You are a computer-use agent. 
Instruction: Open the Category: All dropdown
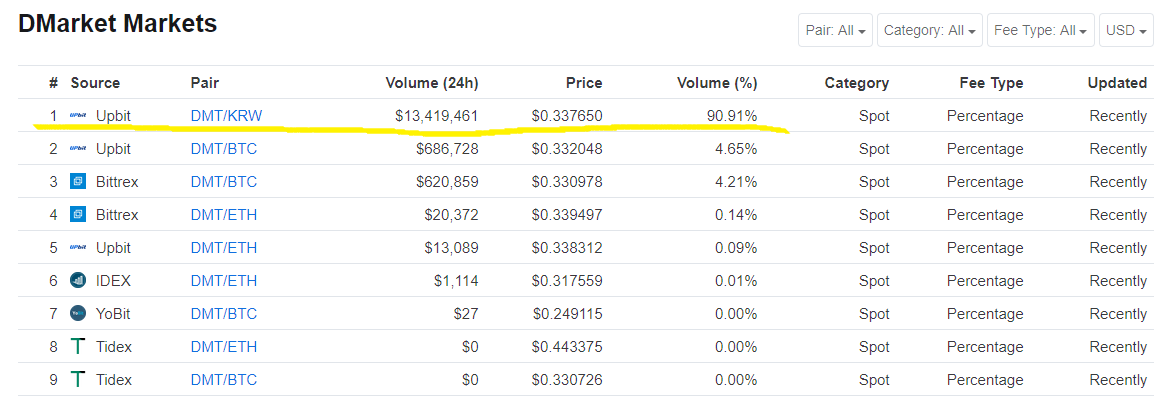click(929, 30)
